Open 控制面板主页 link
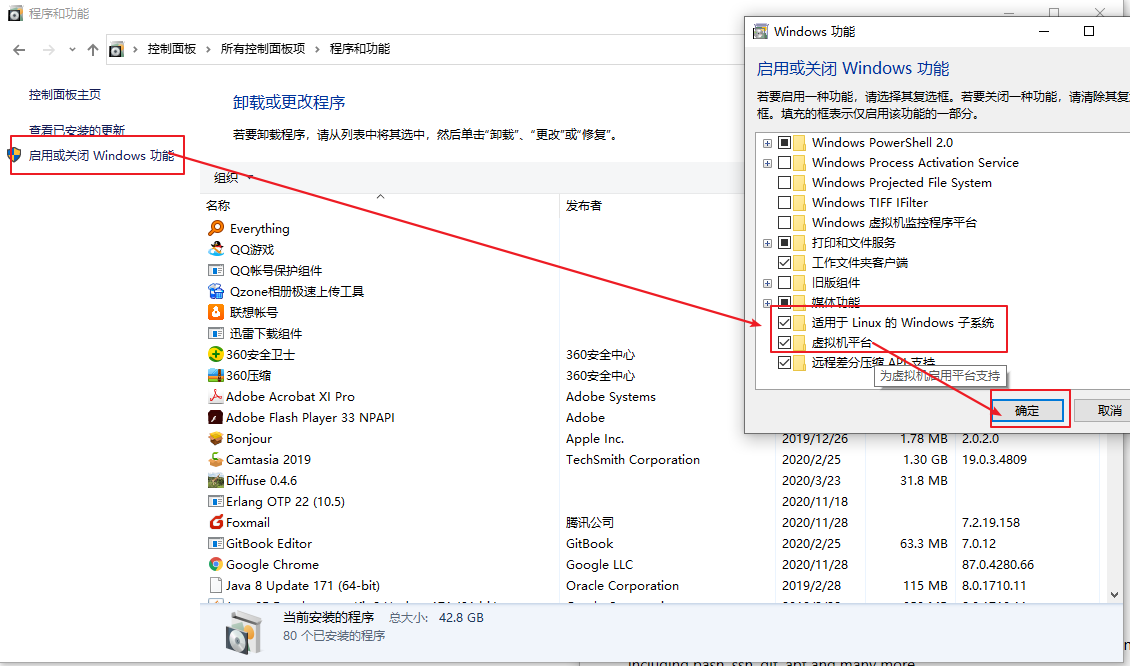The height and width of the screenshot is (666, 1130). coord(65,94)
